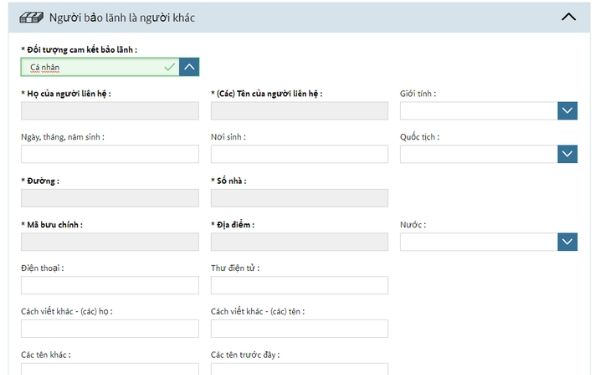
Task: Open the 'Đối tượng cam kết bảo lãnh' dropdown arrow
Action: coord(189,67)
